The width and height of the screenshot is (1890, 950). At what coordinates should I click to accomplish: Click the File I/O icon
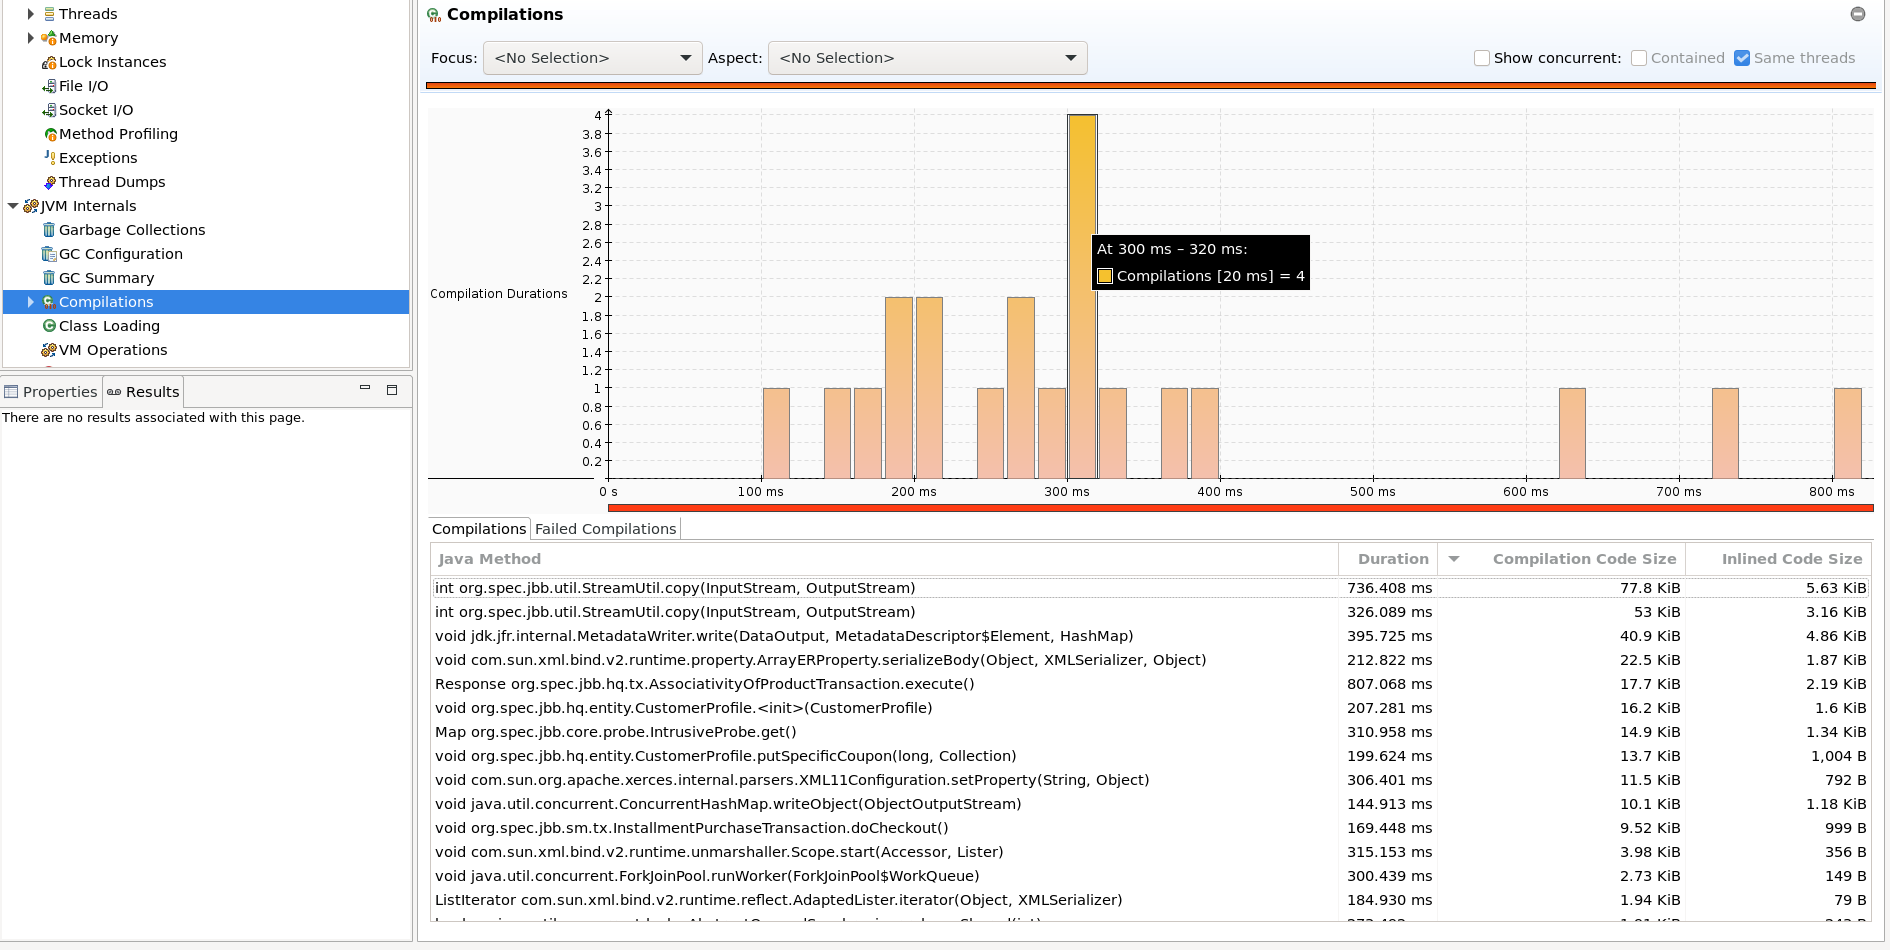pyautogui.click(x=49, y=86)
